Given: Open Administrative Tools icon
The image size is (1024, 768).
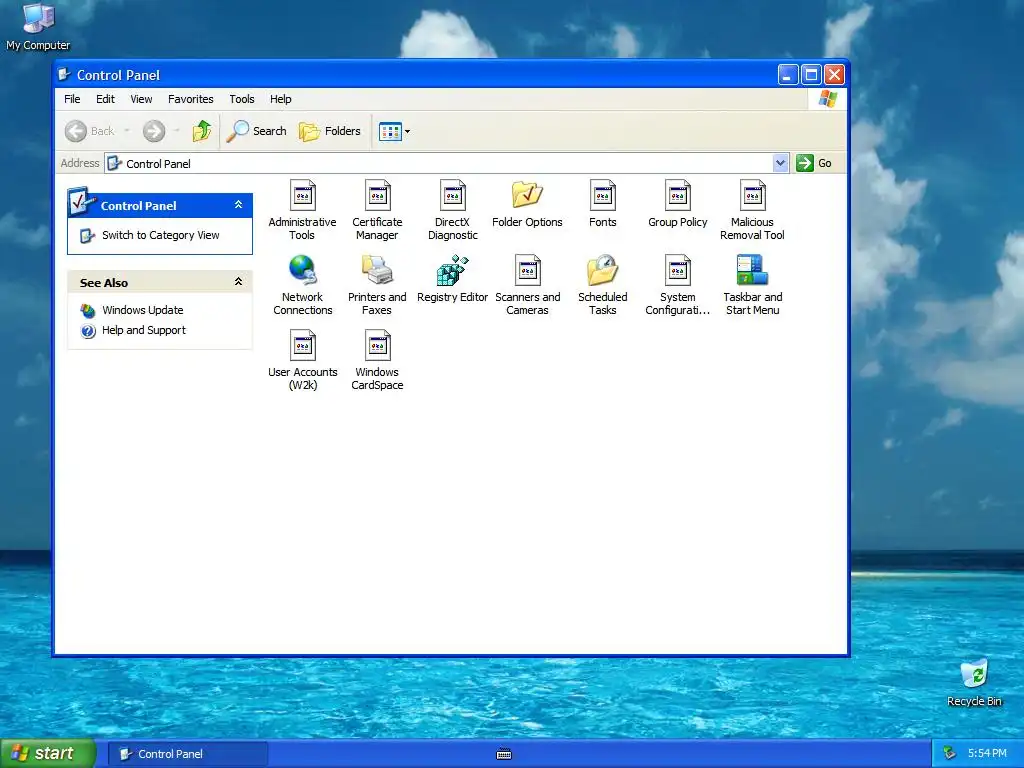Looking at the screenshot, I should coord(302,210).
